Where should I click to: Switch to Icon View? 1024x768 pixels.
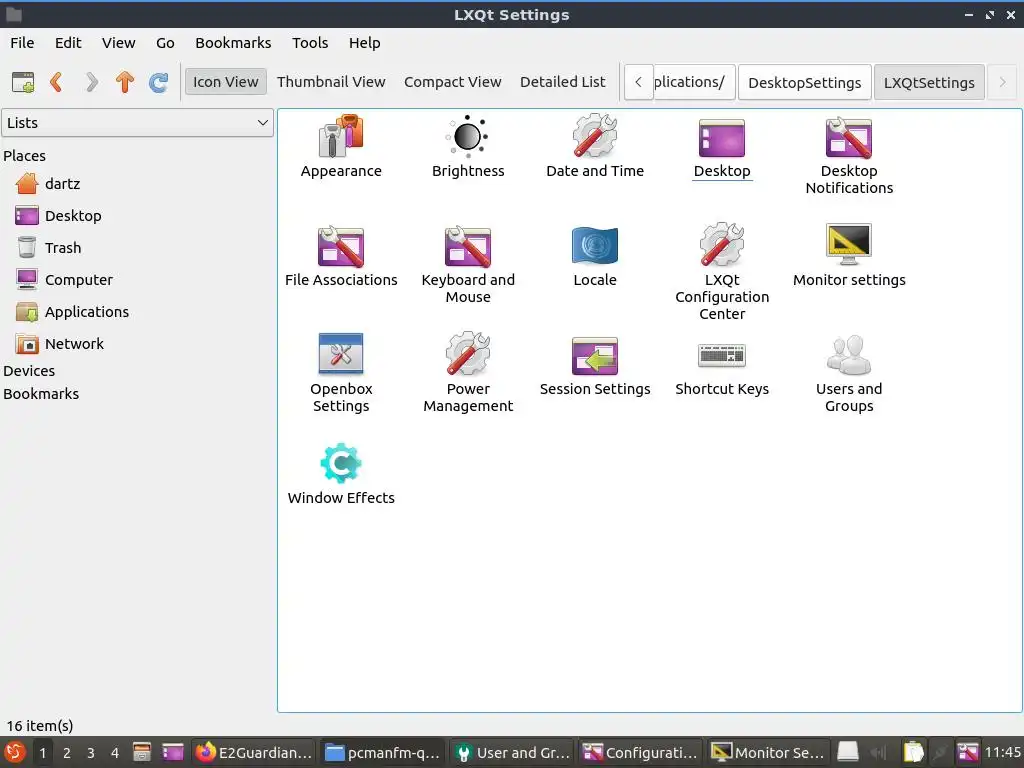pos(225,82)
